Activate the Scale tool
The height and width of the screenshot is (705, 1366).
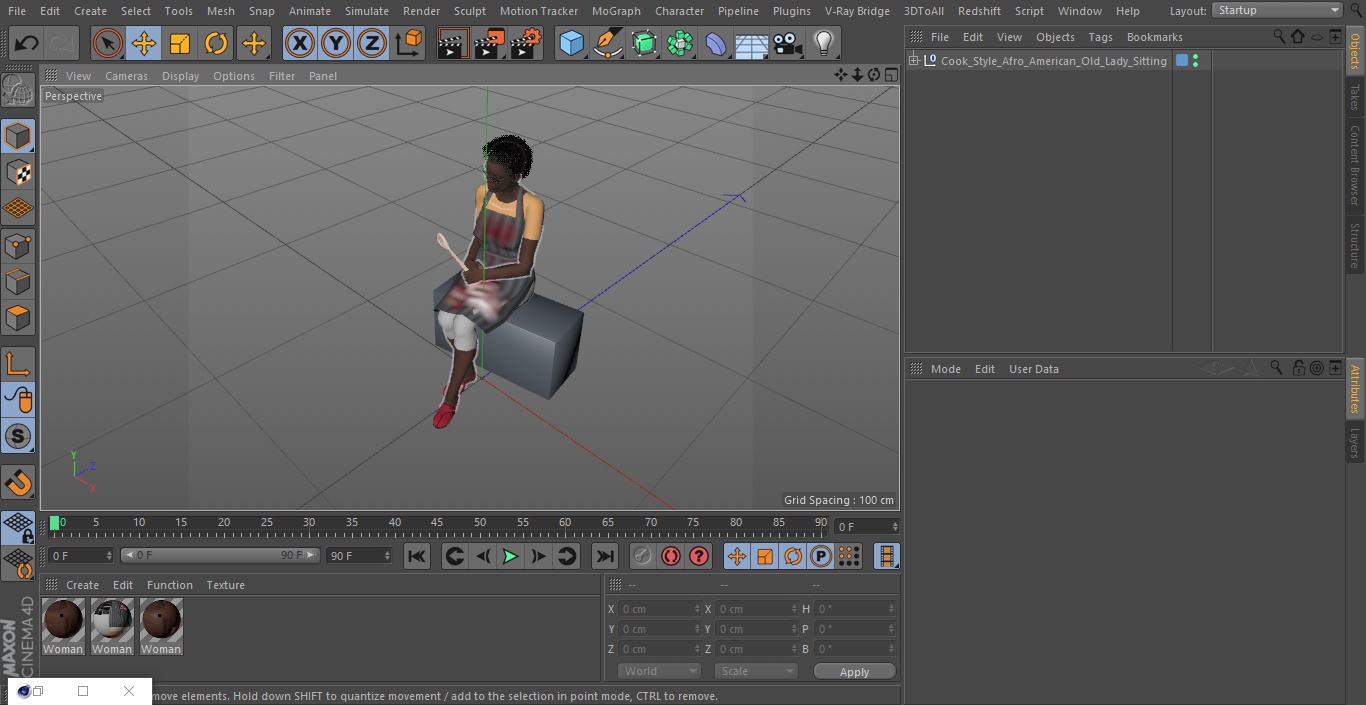pyautogui.click(x=179, y=43)
